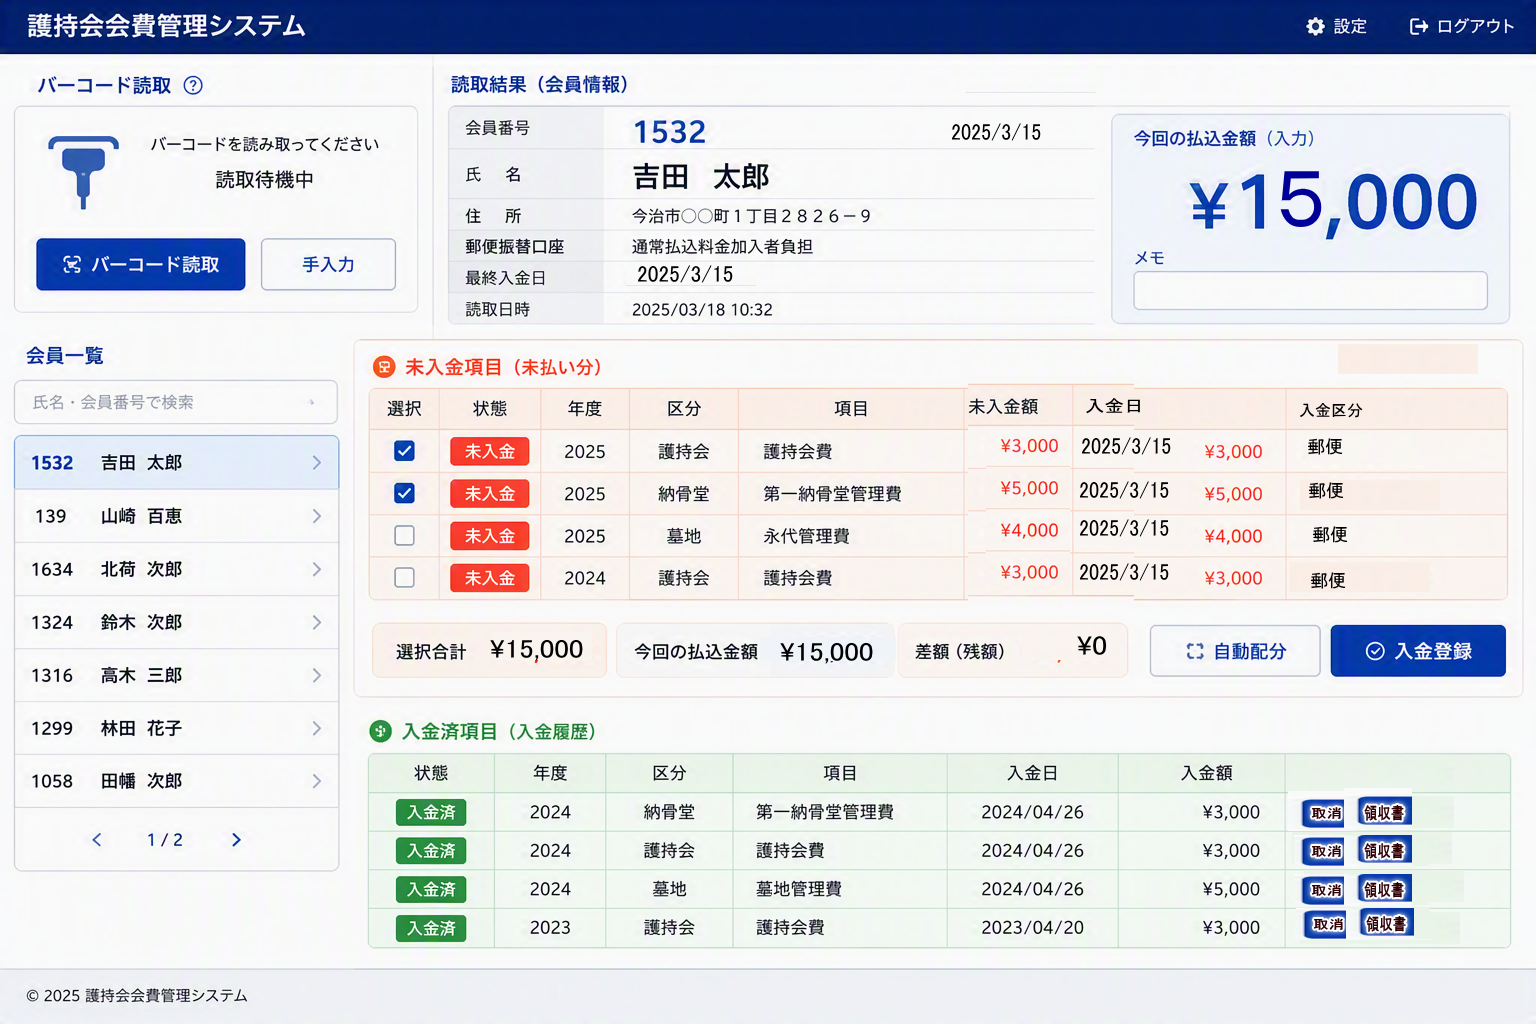Cancel the 2024 第一納骨堂管理費 payment

(1324, 813)
